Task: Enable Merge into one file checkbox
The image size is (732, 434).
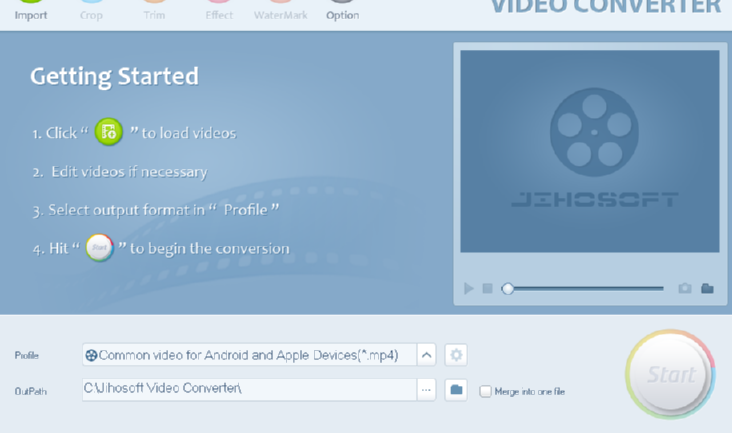Action: click(x=486, y=391)
